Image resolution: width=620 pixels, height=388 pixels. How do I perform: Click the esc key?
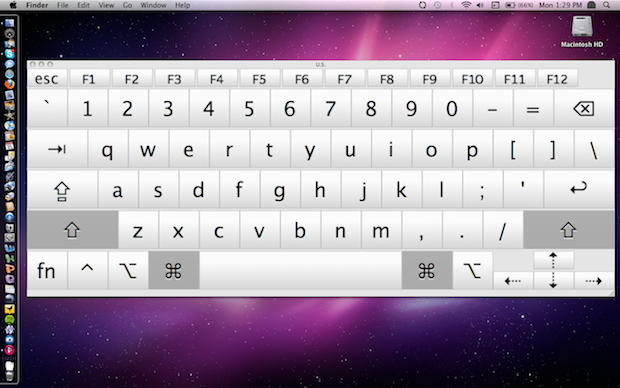coord(47,78)
